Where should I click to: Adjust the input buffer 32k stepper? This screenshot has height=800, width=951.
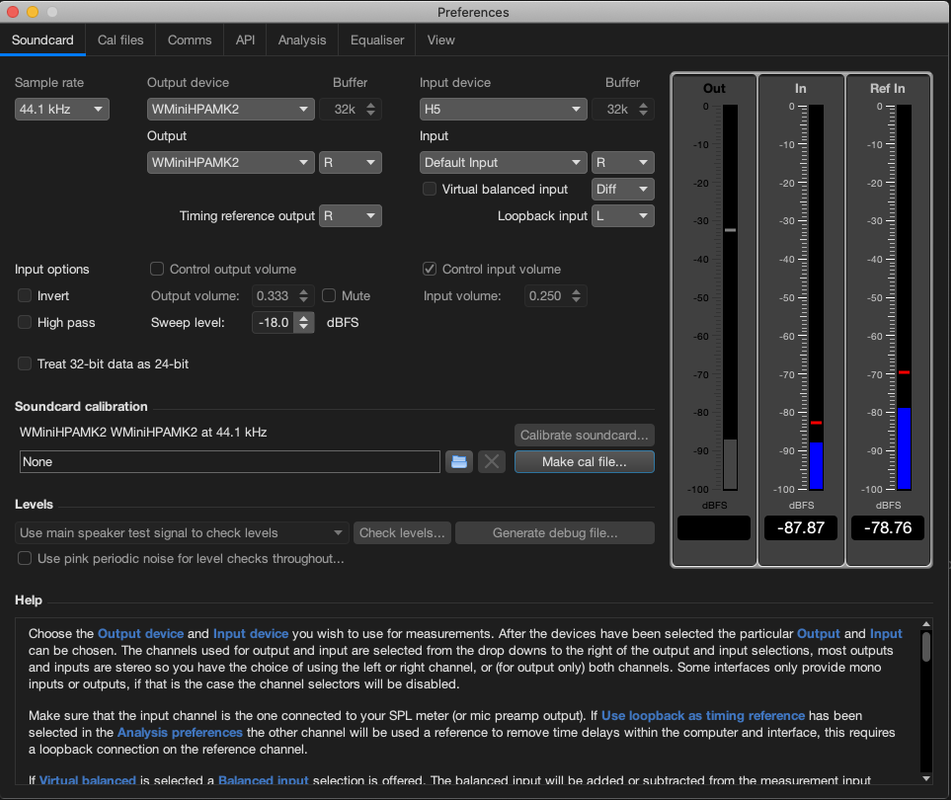[x=643, y=109]
